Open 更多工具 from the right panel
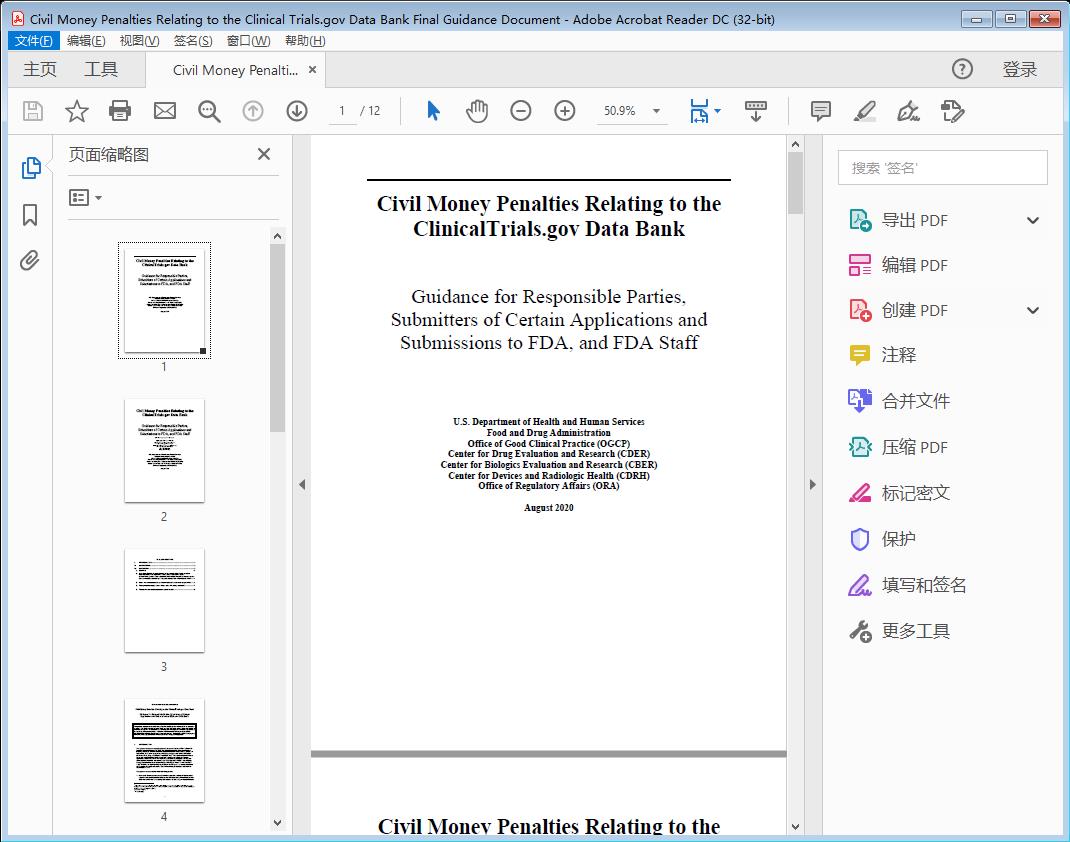Viewport: 1070px width, 842px height. pos(916,631)
